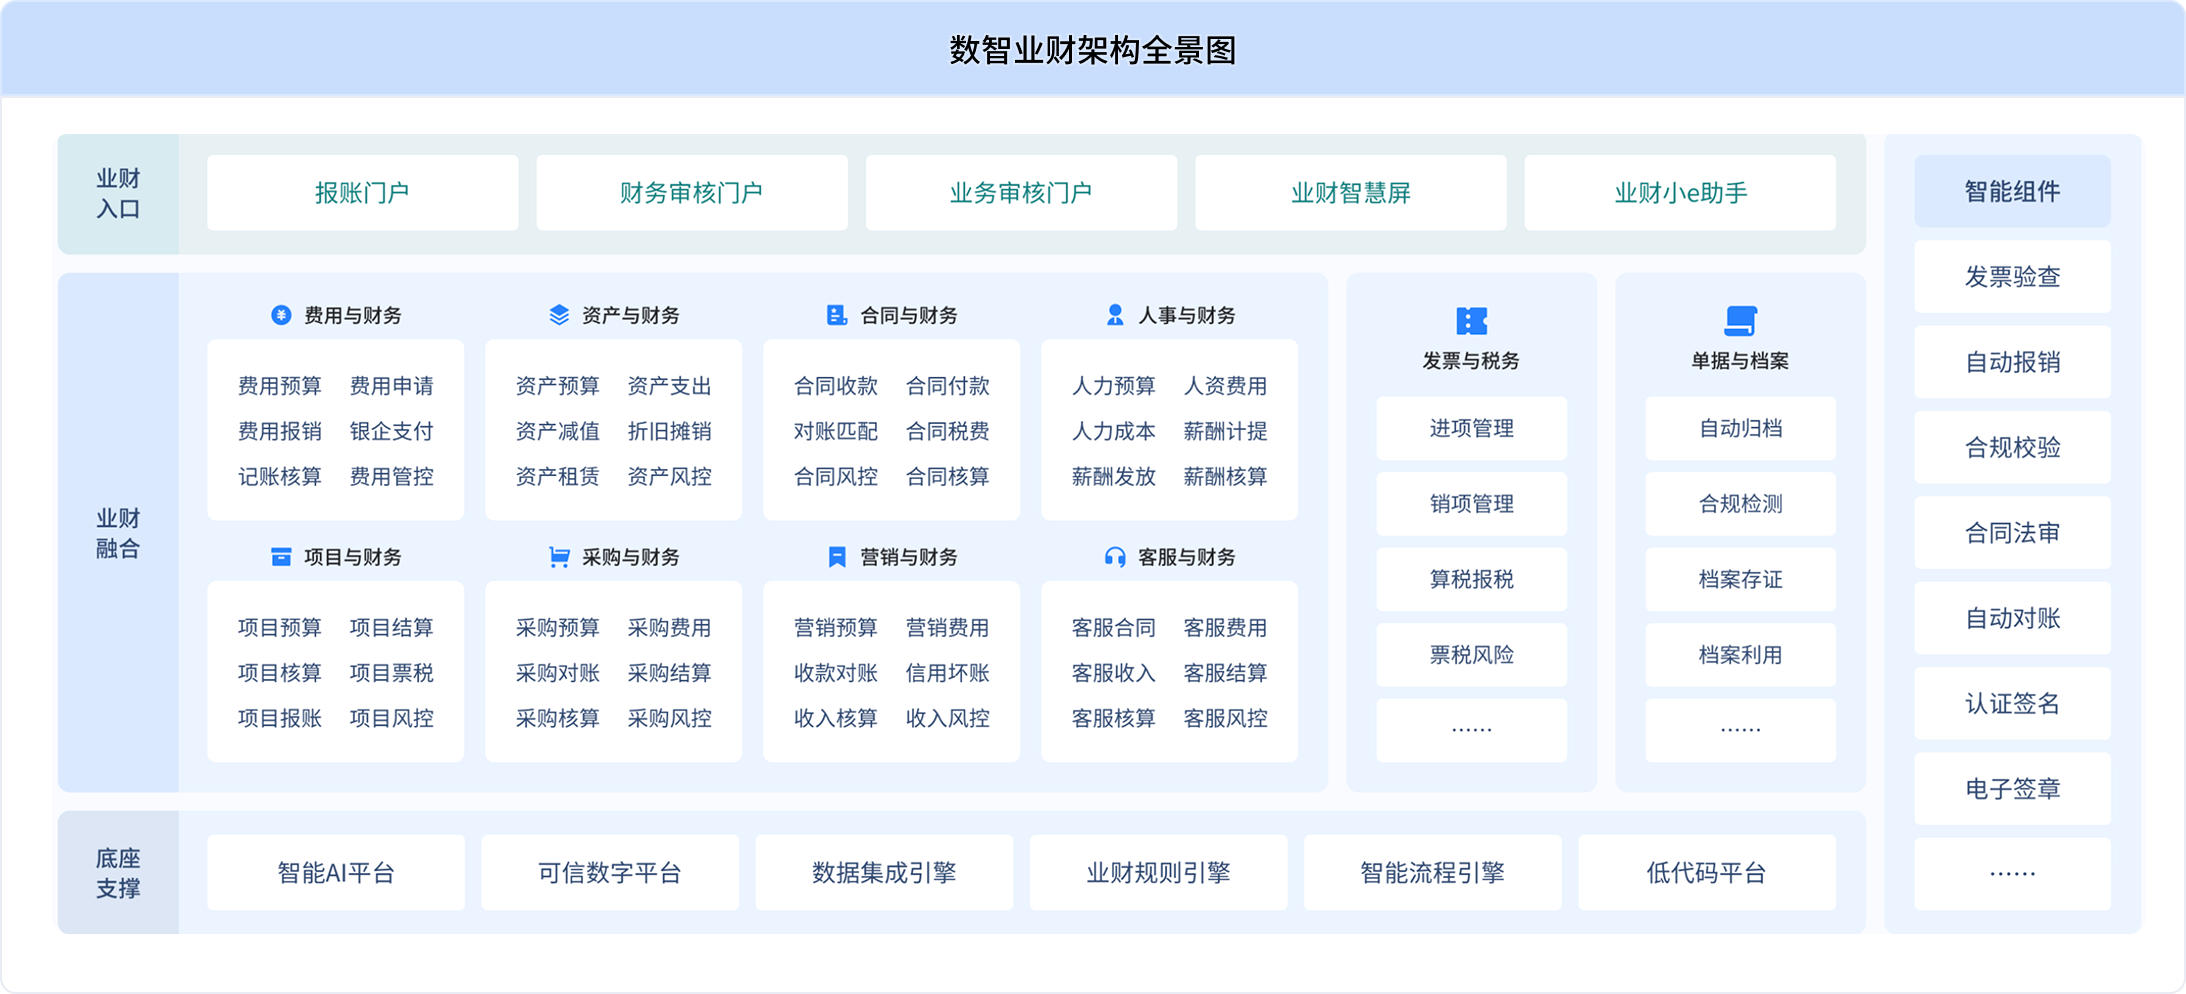Image resolution: width=2186 pixels, height=994 pixels.
Task: Click the 项目与财务 archive box icon
Action: (x=281, y=557)
